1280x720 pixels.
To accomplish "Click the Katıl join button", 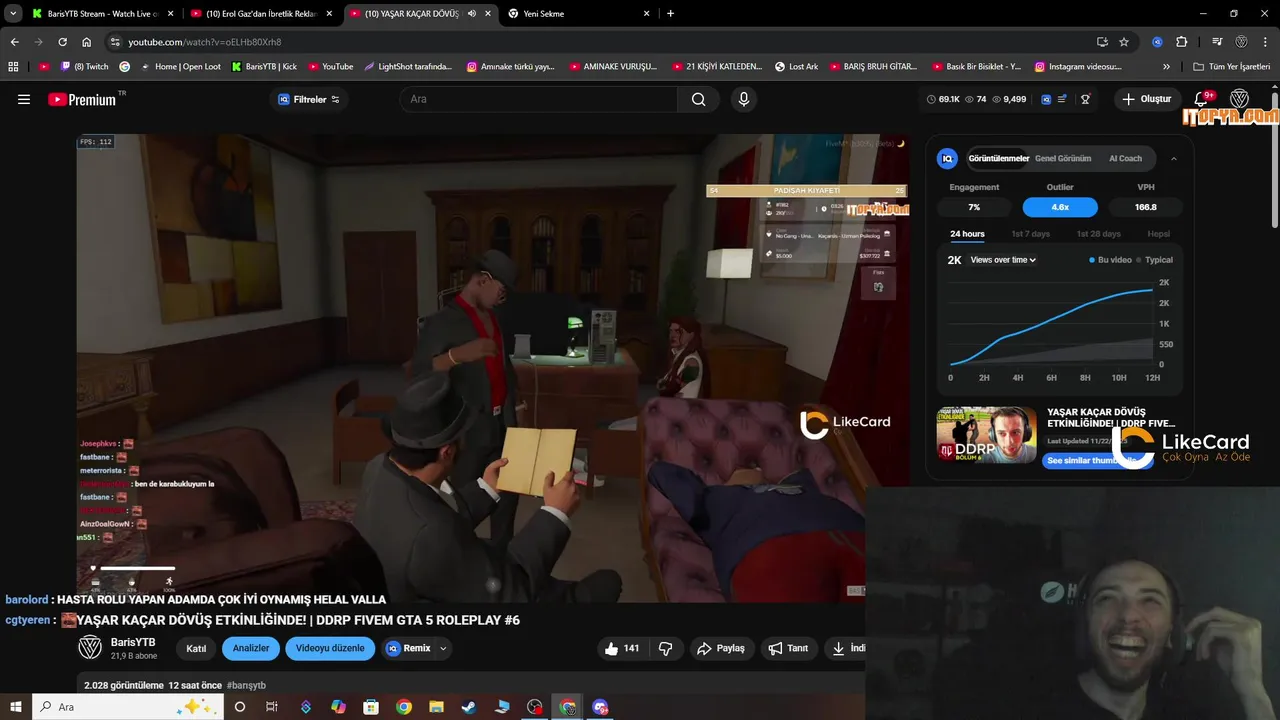I will tap(196, 648).
